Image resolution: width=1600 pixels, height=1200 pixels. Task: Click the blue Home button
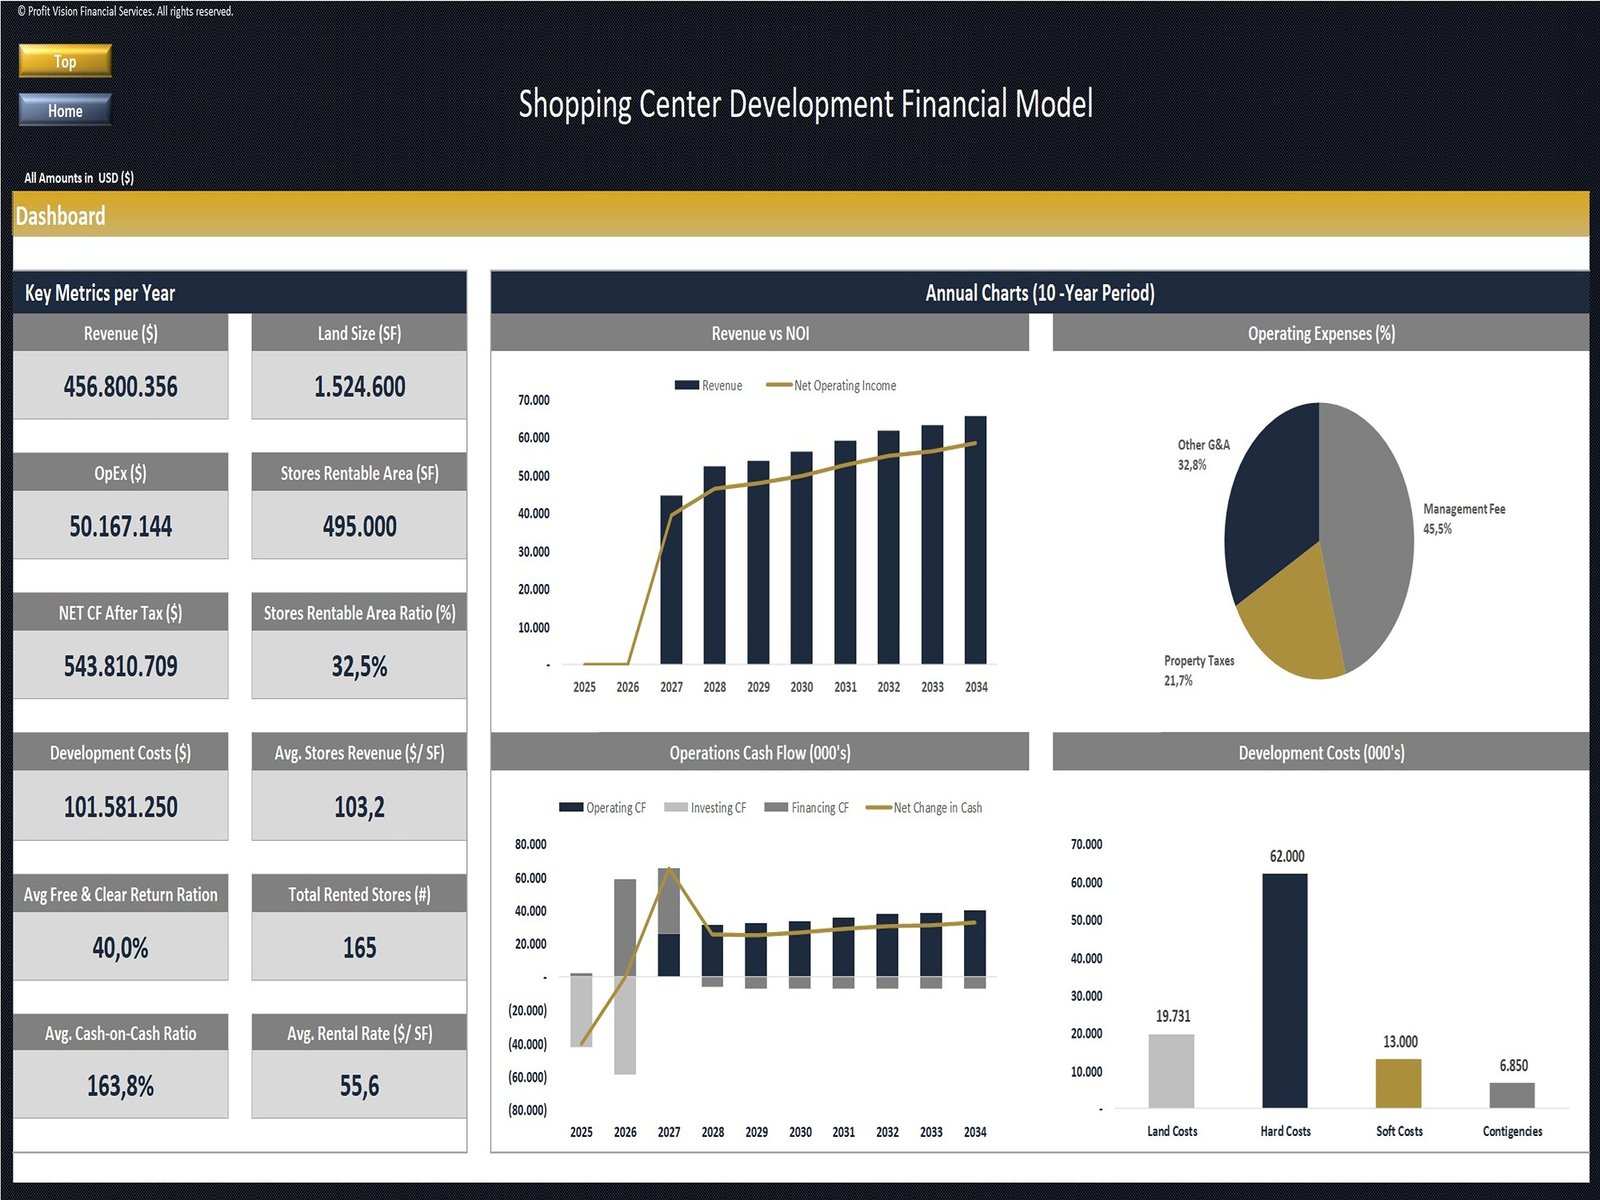(x=65, y=110)
